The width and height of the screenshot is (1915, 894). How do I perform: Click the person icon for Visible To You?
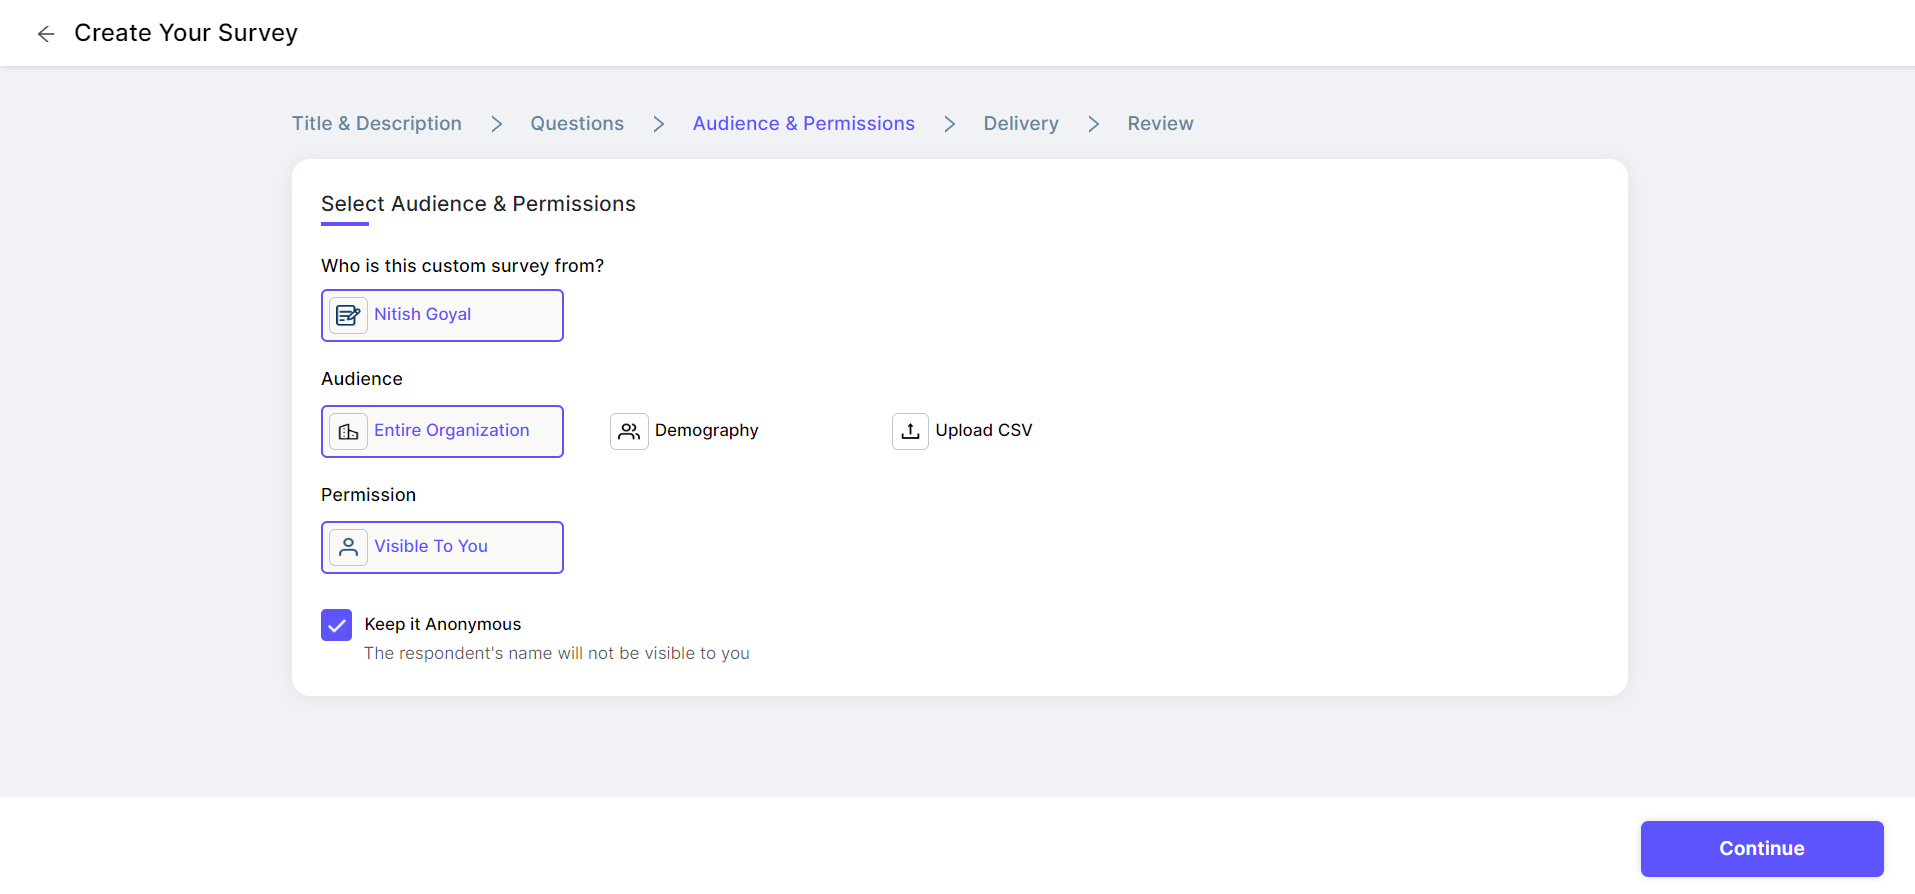(348, 547)
